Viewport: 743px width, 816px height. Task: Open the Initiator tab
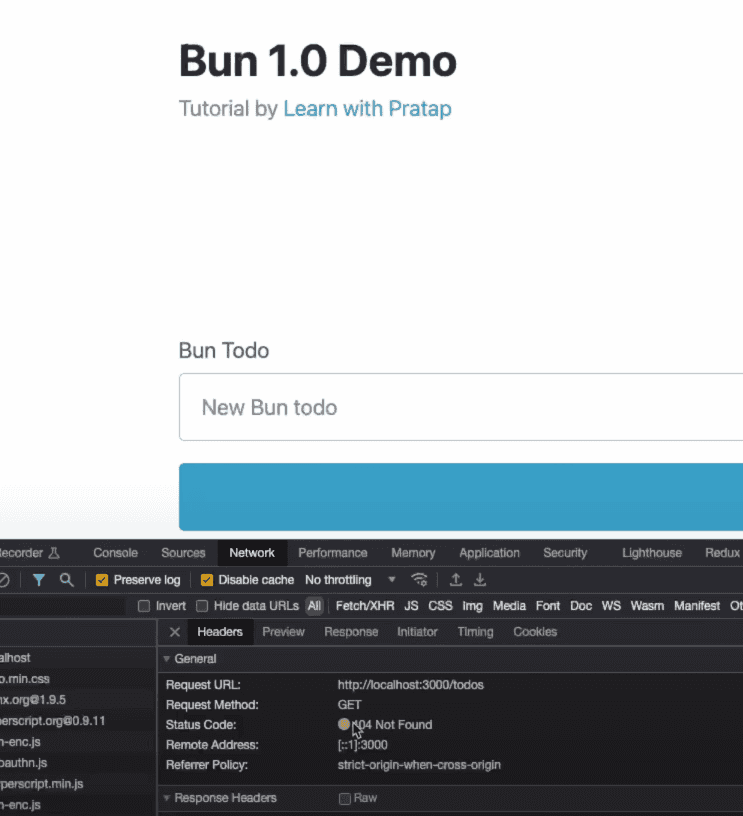[417, 632]
